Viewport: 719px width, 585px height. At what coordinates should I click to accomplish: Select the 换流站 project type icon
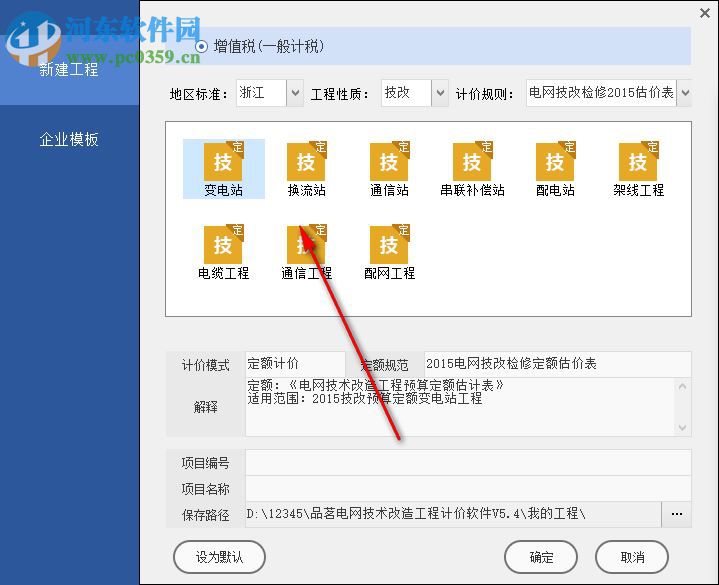click(306, 169)
